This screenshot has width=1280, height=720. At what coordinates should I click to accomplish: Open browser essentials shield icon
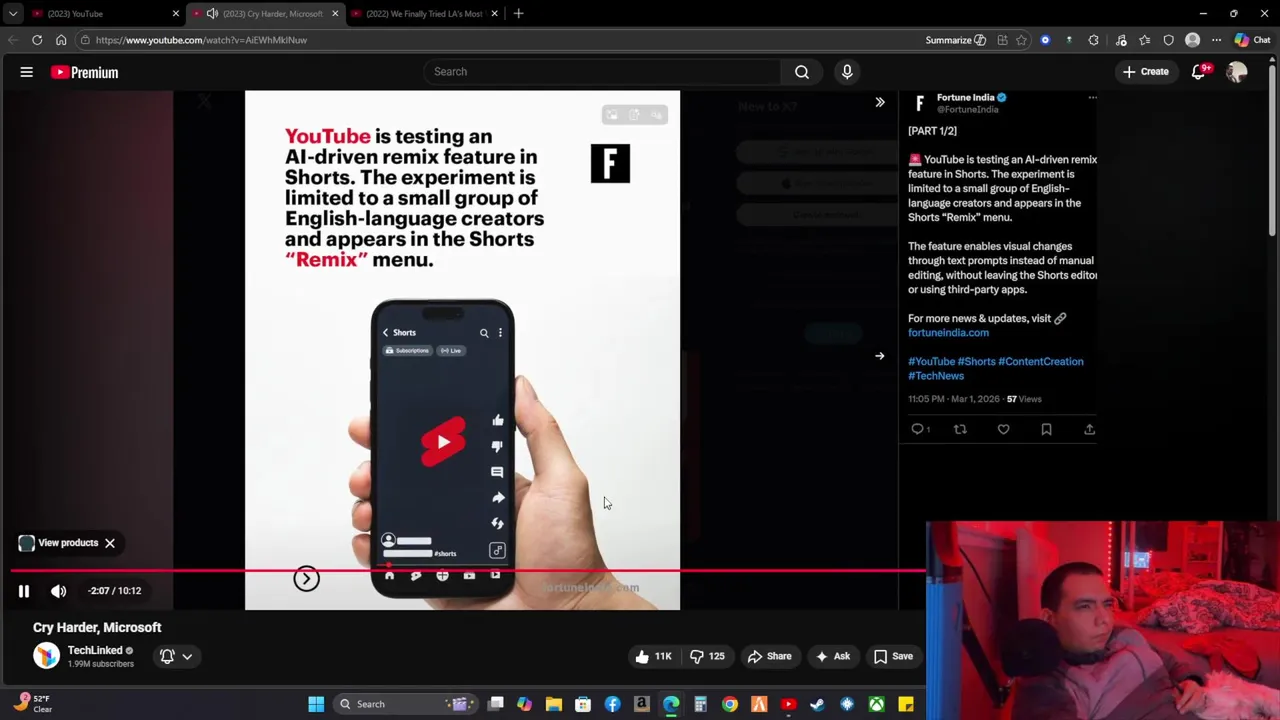pos(1168,40)
